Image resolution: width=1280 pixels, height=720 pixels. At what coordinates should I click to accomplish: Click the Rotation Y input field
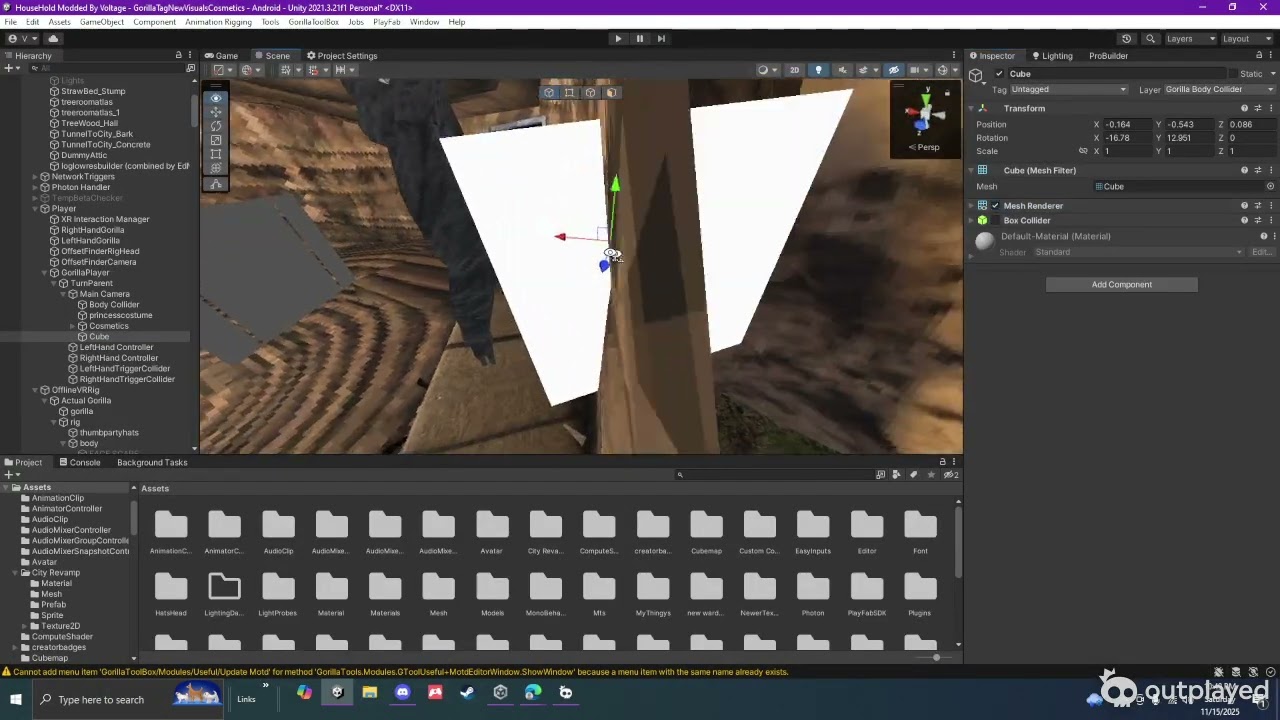pos(1189,138)
